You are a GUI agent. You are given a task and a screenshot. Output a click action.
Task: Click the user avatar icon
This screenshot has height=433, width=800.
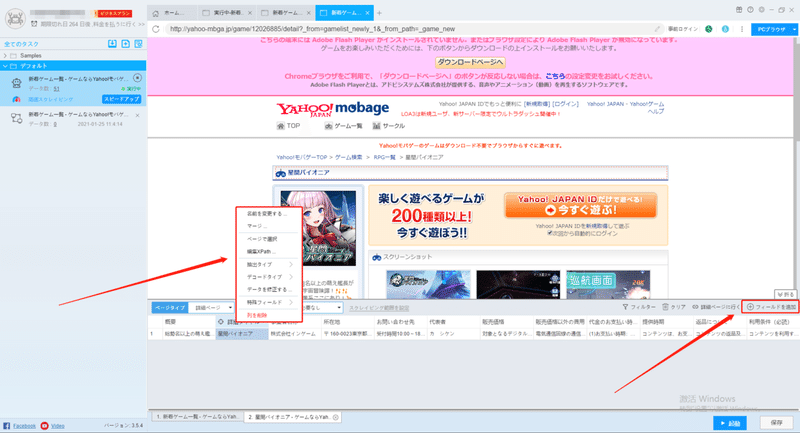(15, 18)
